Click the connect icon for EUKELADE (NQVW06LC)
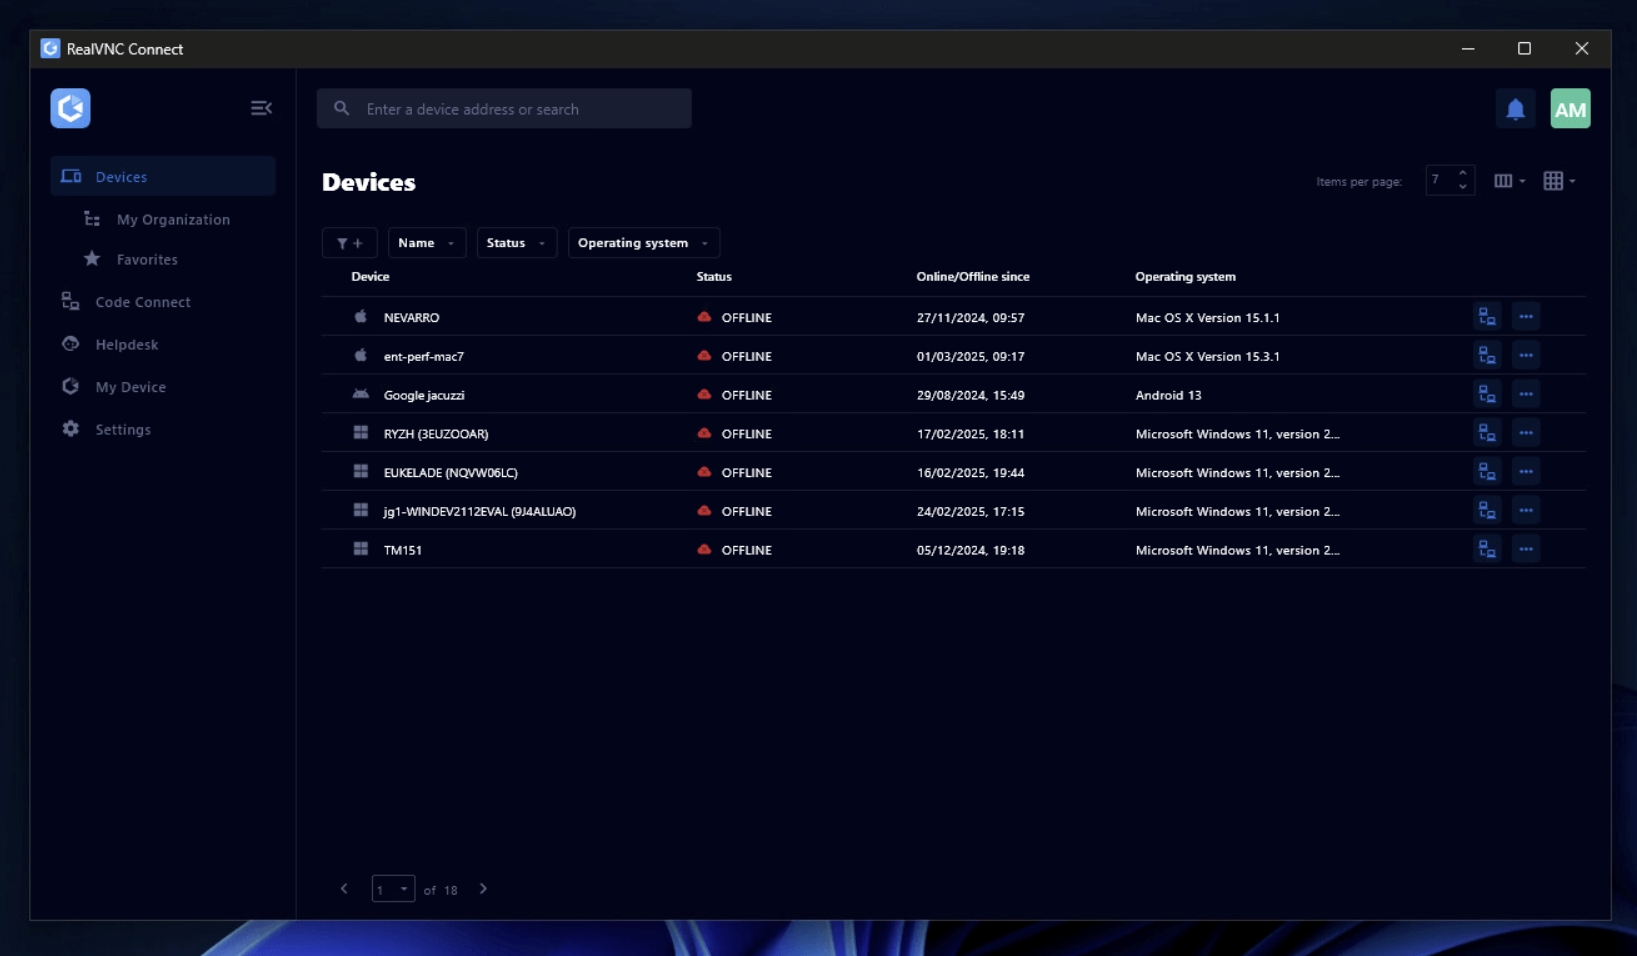 point(1487,472)
